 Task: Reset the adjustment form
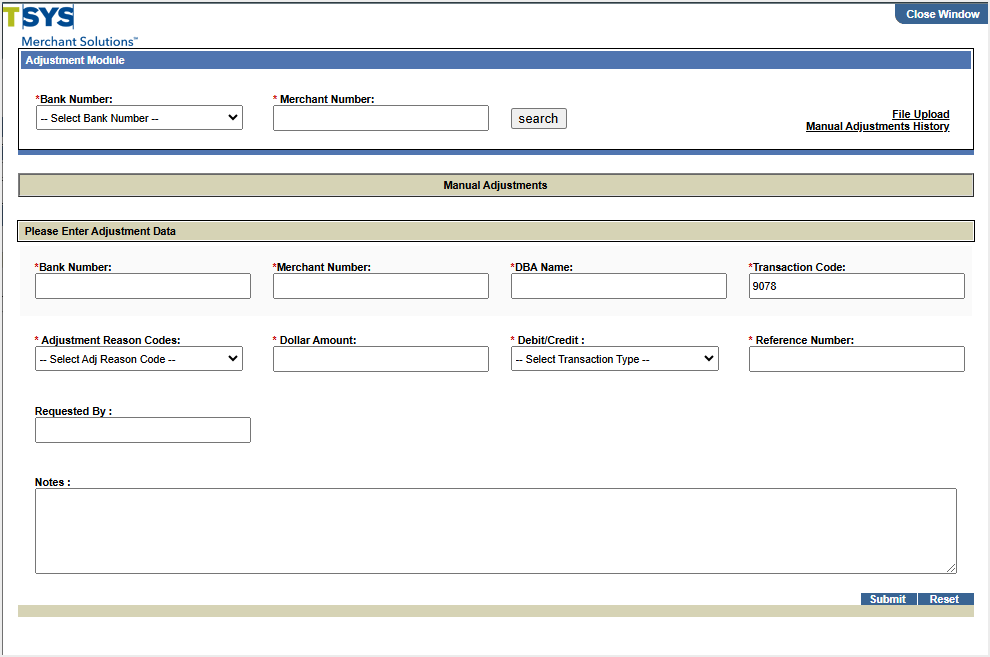pos(945,599)
